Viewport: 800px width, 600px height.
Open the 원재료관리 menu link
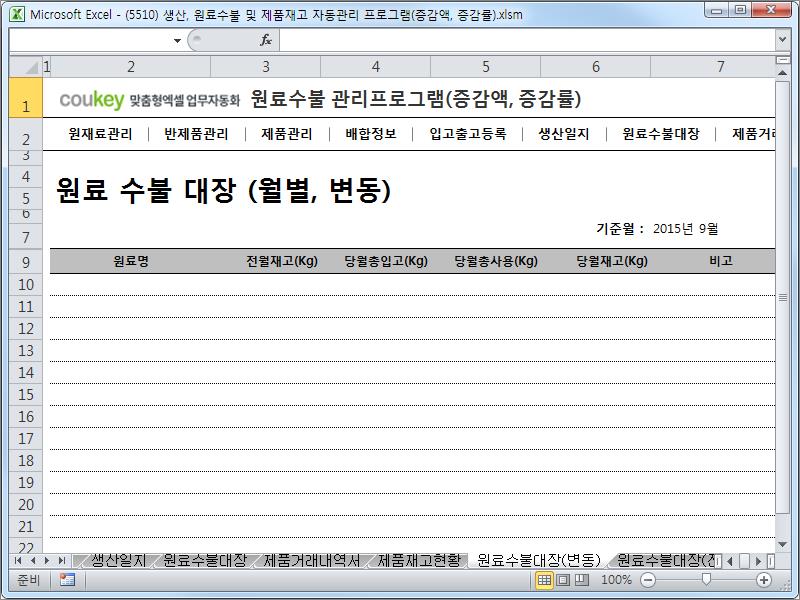(100, 134)
